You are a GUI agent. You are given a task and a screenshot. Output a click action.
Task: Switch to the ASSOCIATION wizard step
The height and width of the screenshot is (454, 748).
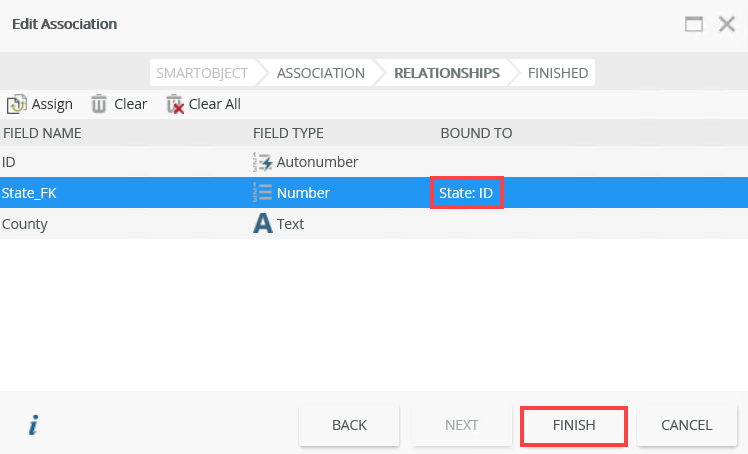coord(320,73)
